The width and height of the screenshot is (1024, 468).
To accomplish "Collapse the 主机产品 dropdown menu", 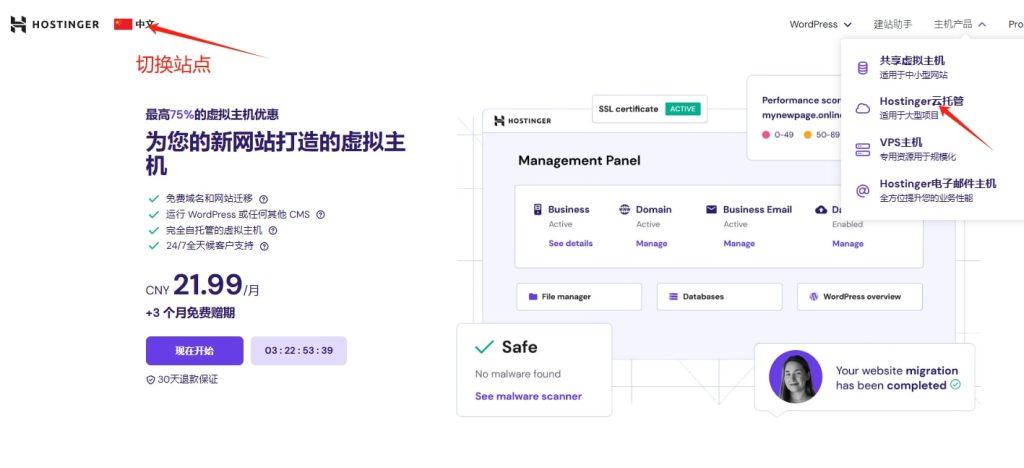I will click(959, 24).
